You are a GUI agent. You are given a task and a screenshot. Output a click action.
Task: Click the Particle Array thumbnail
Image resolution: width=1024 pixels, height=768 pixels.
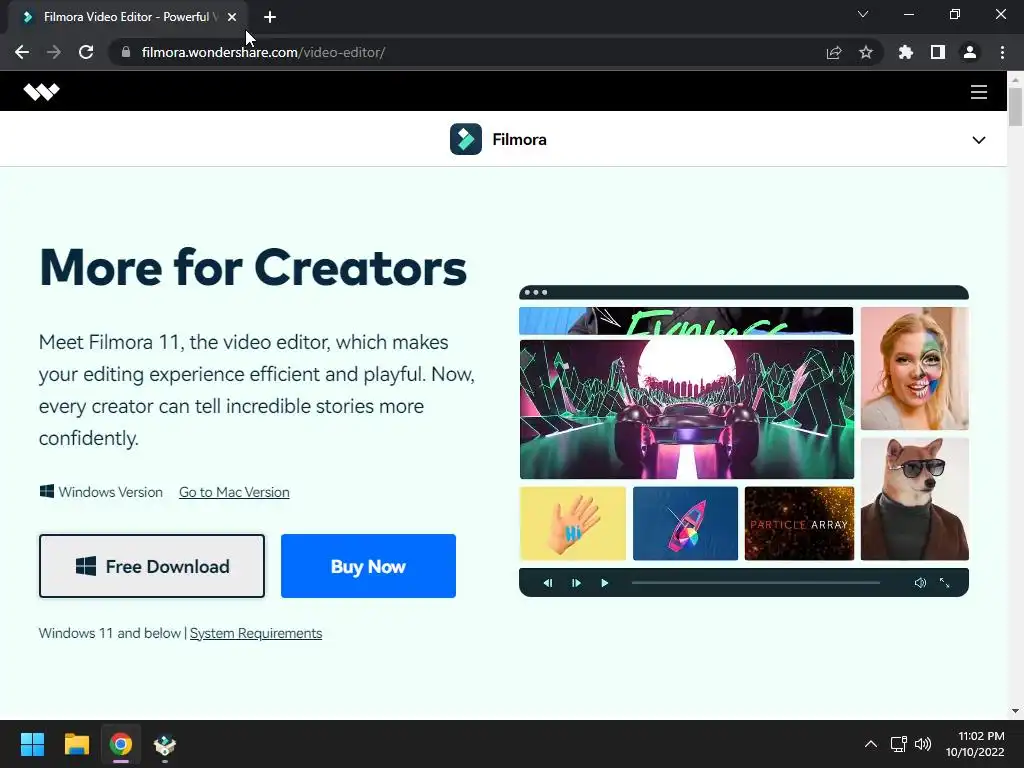point(799,523)
